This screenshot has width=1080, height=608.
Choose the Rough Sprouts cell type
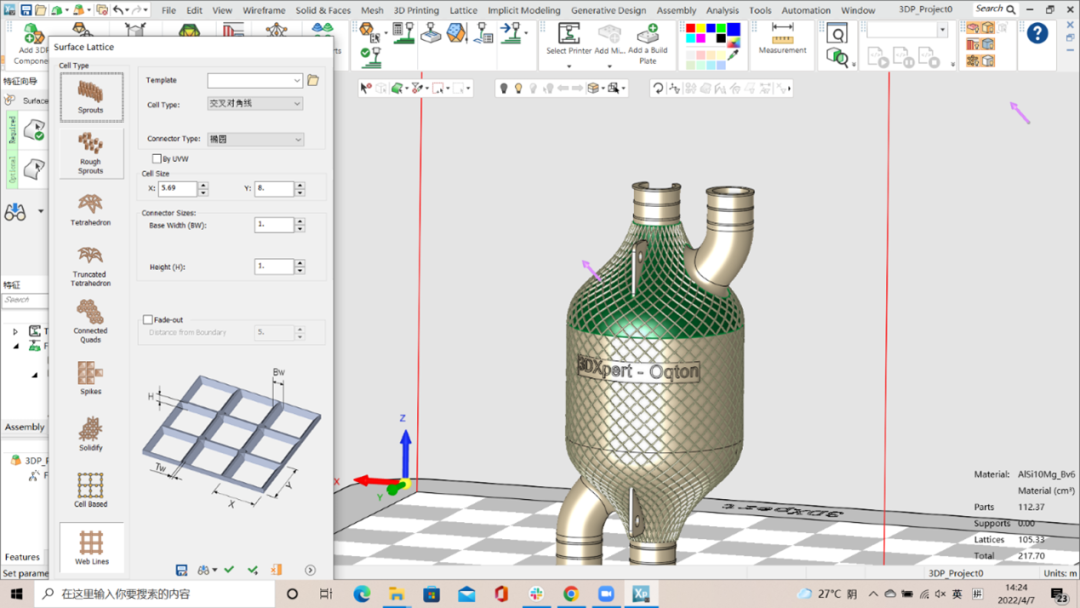[90, 153]
